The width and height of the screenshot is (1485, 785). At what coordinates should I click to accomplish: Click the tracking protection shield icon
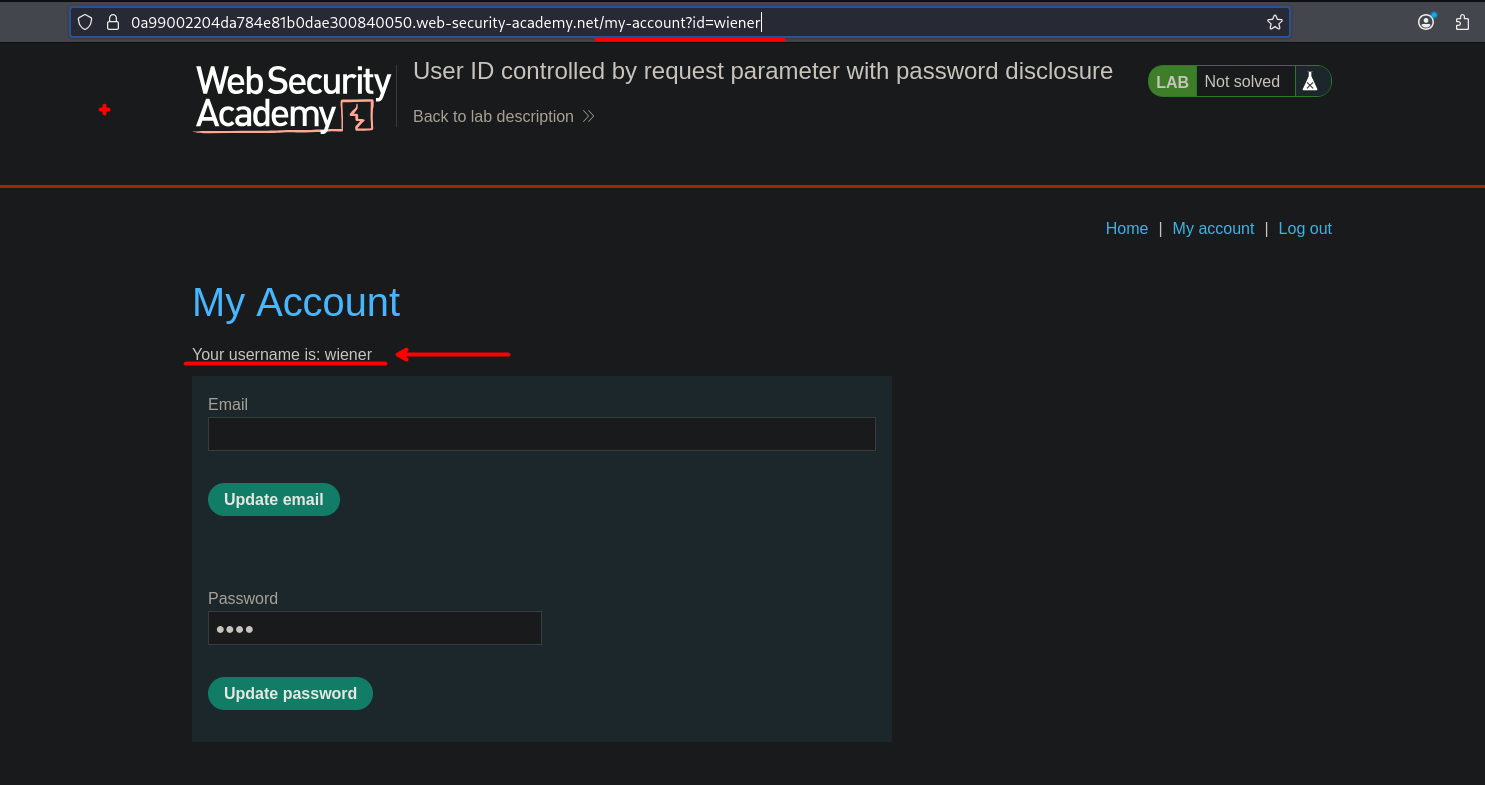click(86, 22)
